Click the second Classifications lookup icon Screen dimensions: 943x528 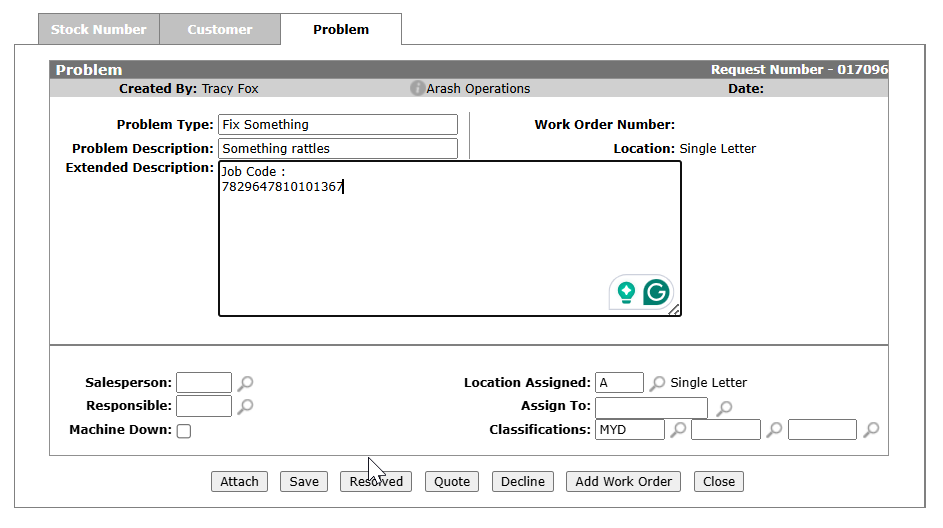pyautogui.click(x=774, y=430)
